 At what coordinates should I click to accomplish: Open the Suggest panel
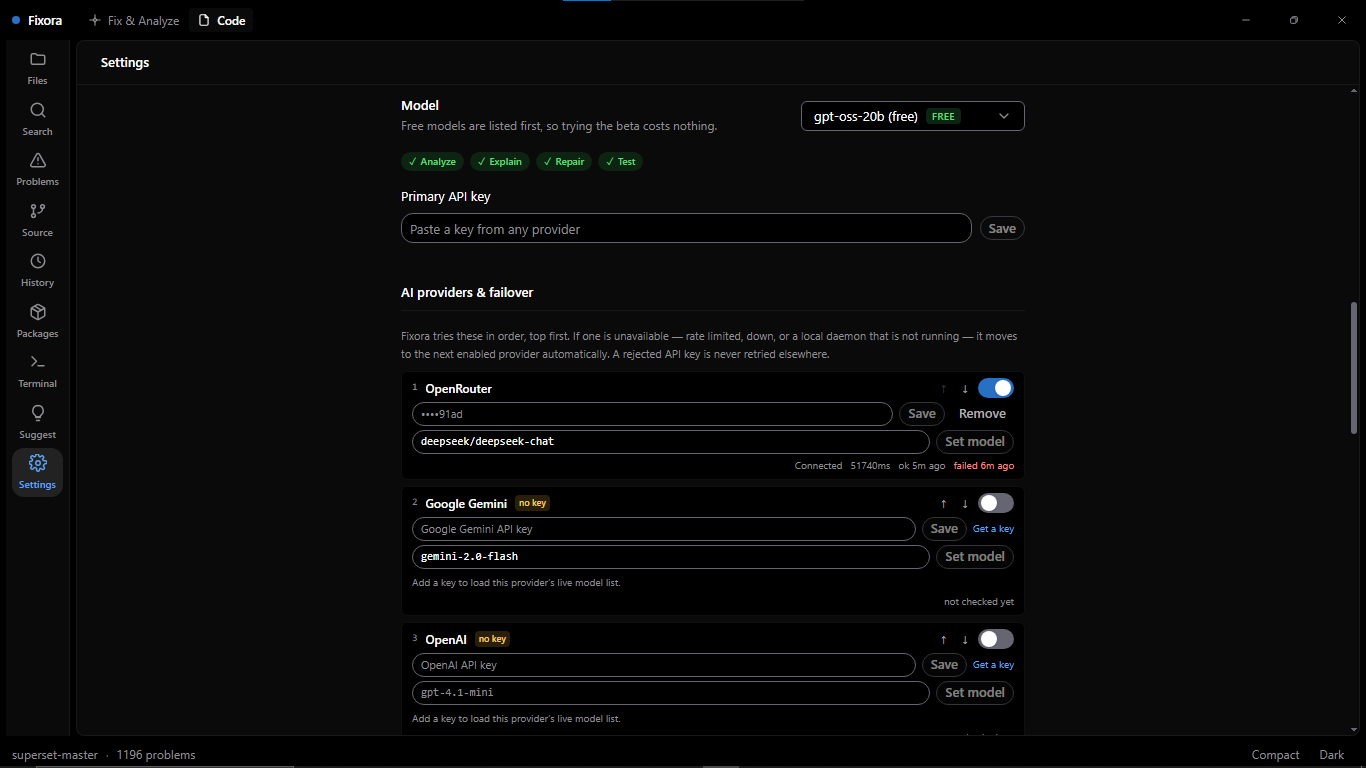(x=37, y=422)
